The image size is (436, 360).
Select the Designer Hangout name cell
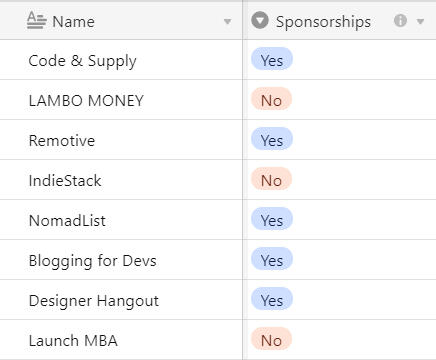(121, 300)
